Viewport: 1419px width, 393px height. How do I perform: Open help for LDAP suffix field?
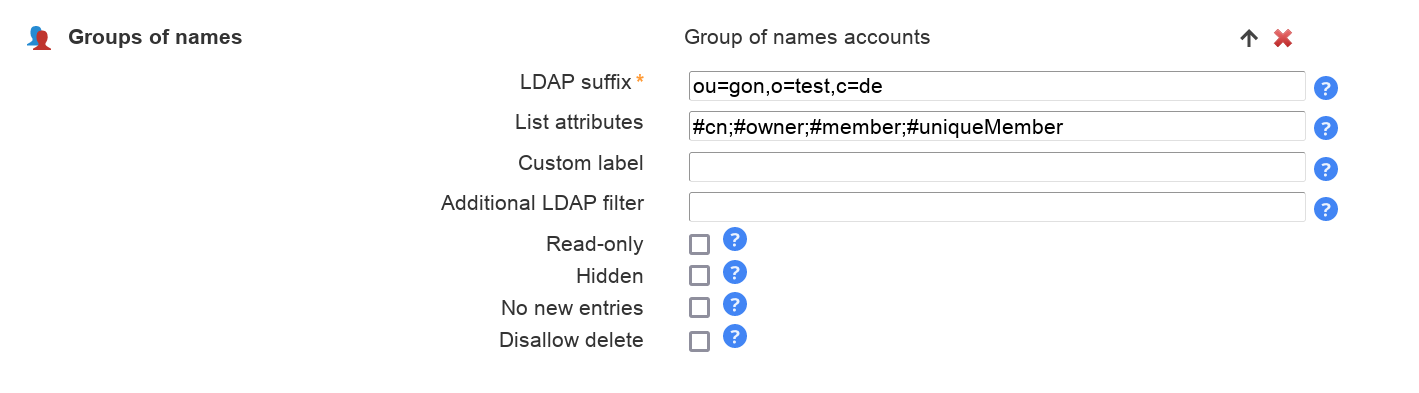coord(1326,88)
